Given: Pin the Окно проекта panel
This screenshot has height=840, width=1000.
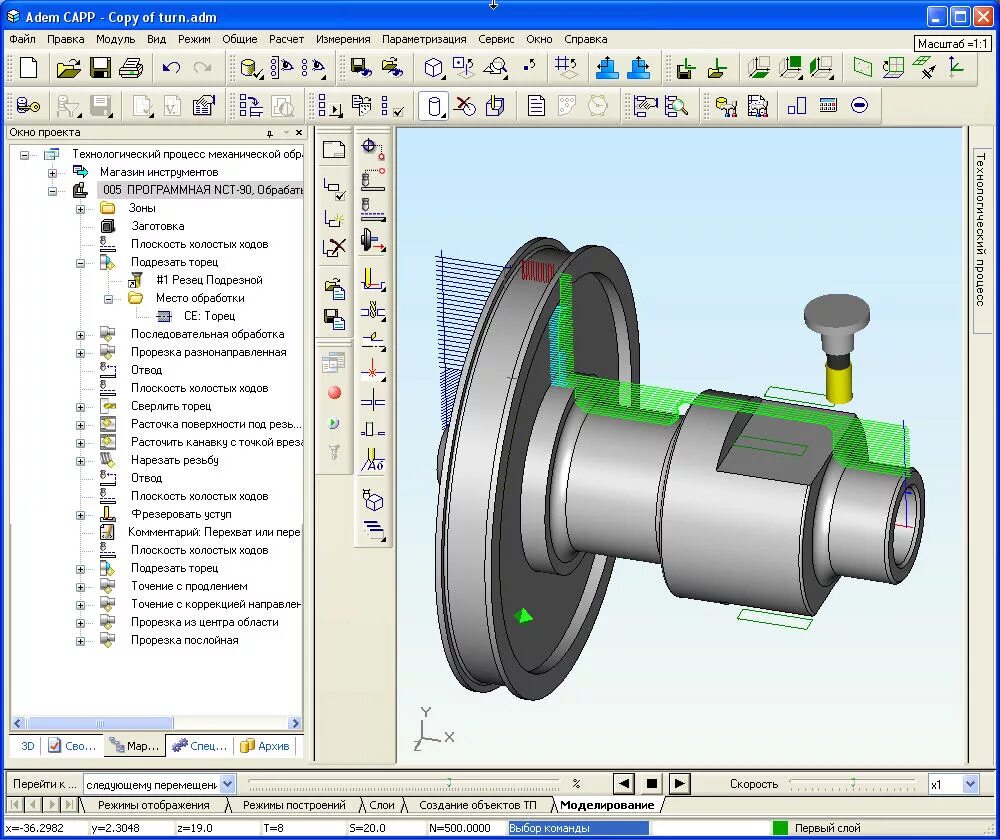Looking at the screenshot, I should (x=270, y=133).
